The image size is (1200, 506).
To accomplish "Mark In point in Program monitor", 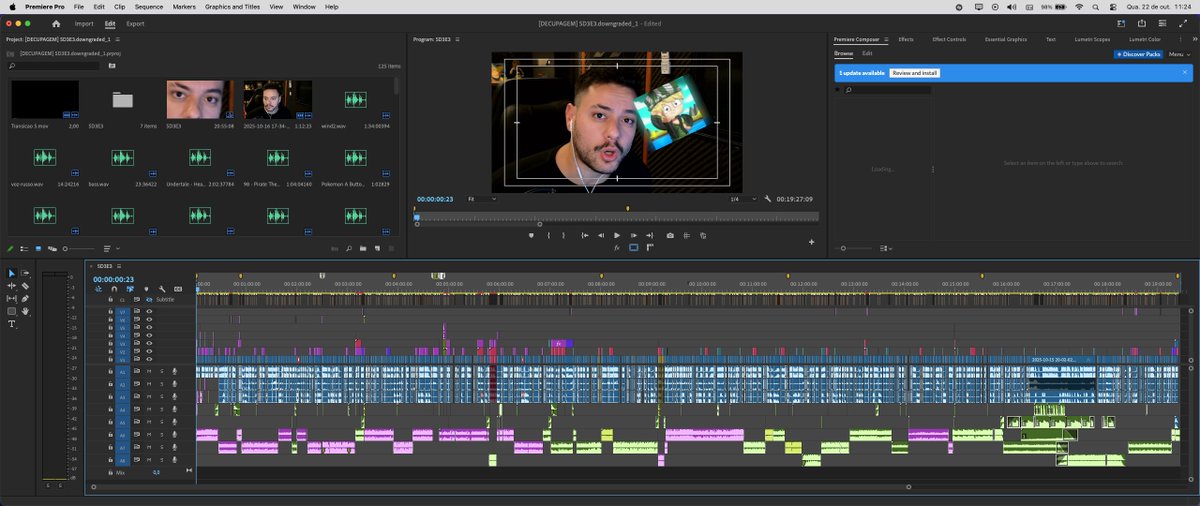I will click(548, 235).
